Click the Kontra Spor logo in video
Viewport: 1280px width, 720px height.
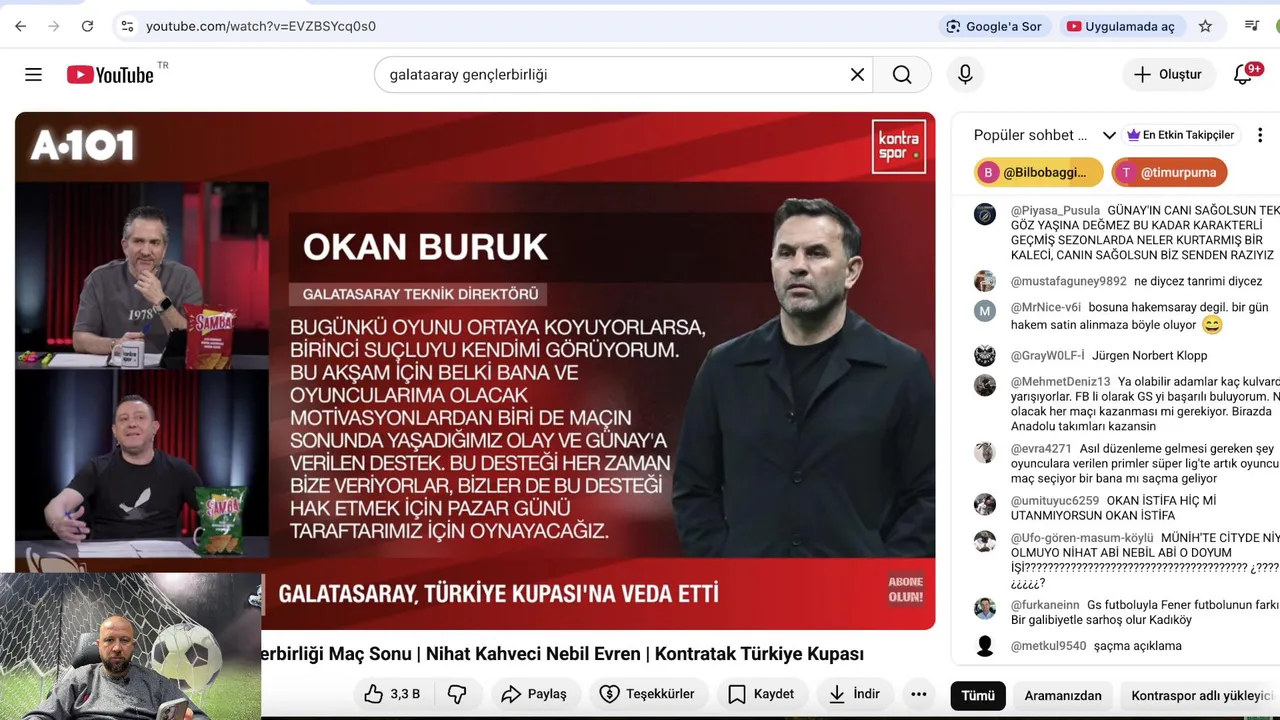(899, 146)
